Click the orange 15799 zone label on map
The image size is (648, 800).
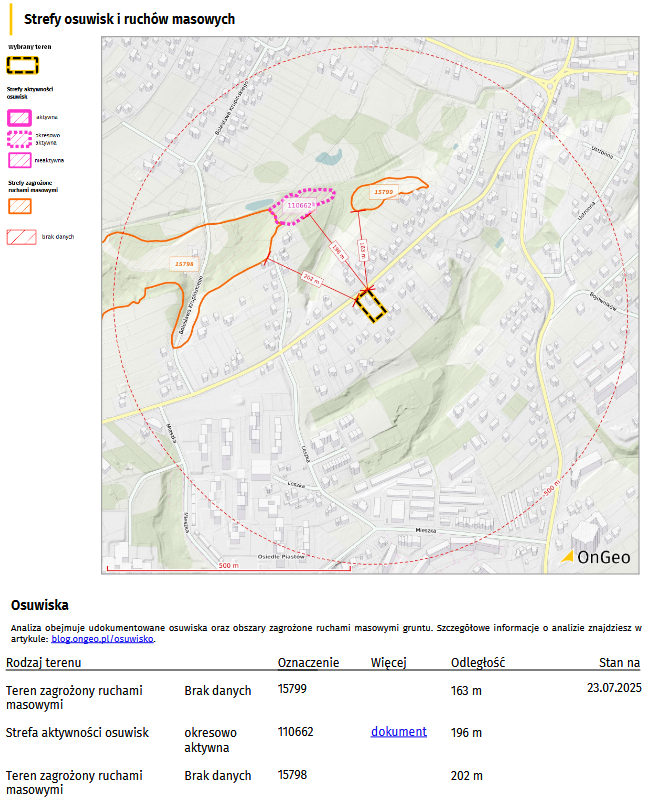click(384, 191)
